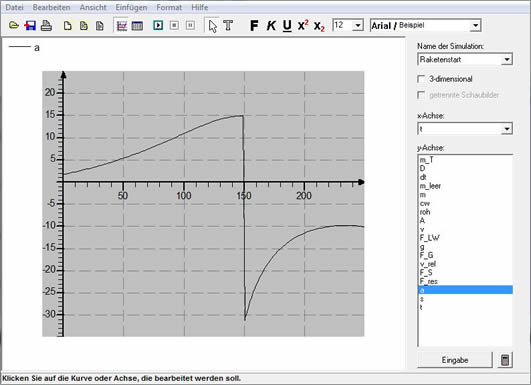
Task: Click the legend entry a above the graph
Action: tap(24, 47)
